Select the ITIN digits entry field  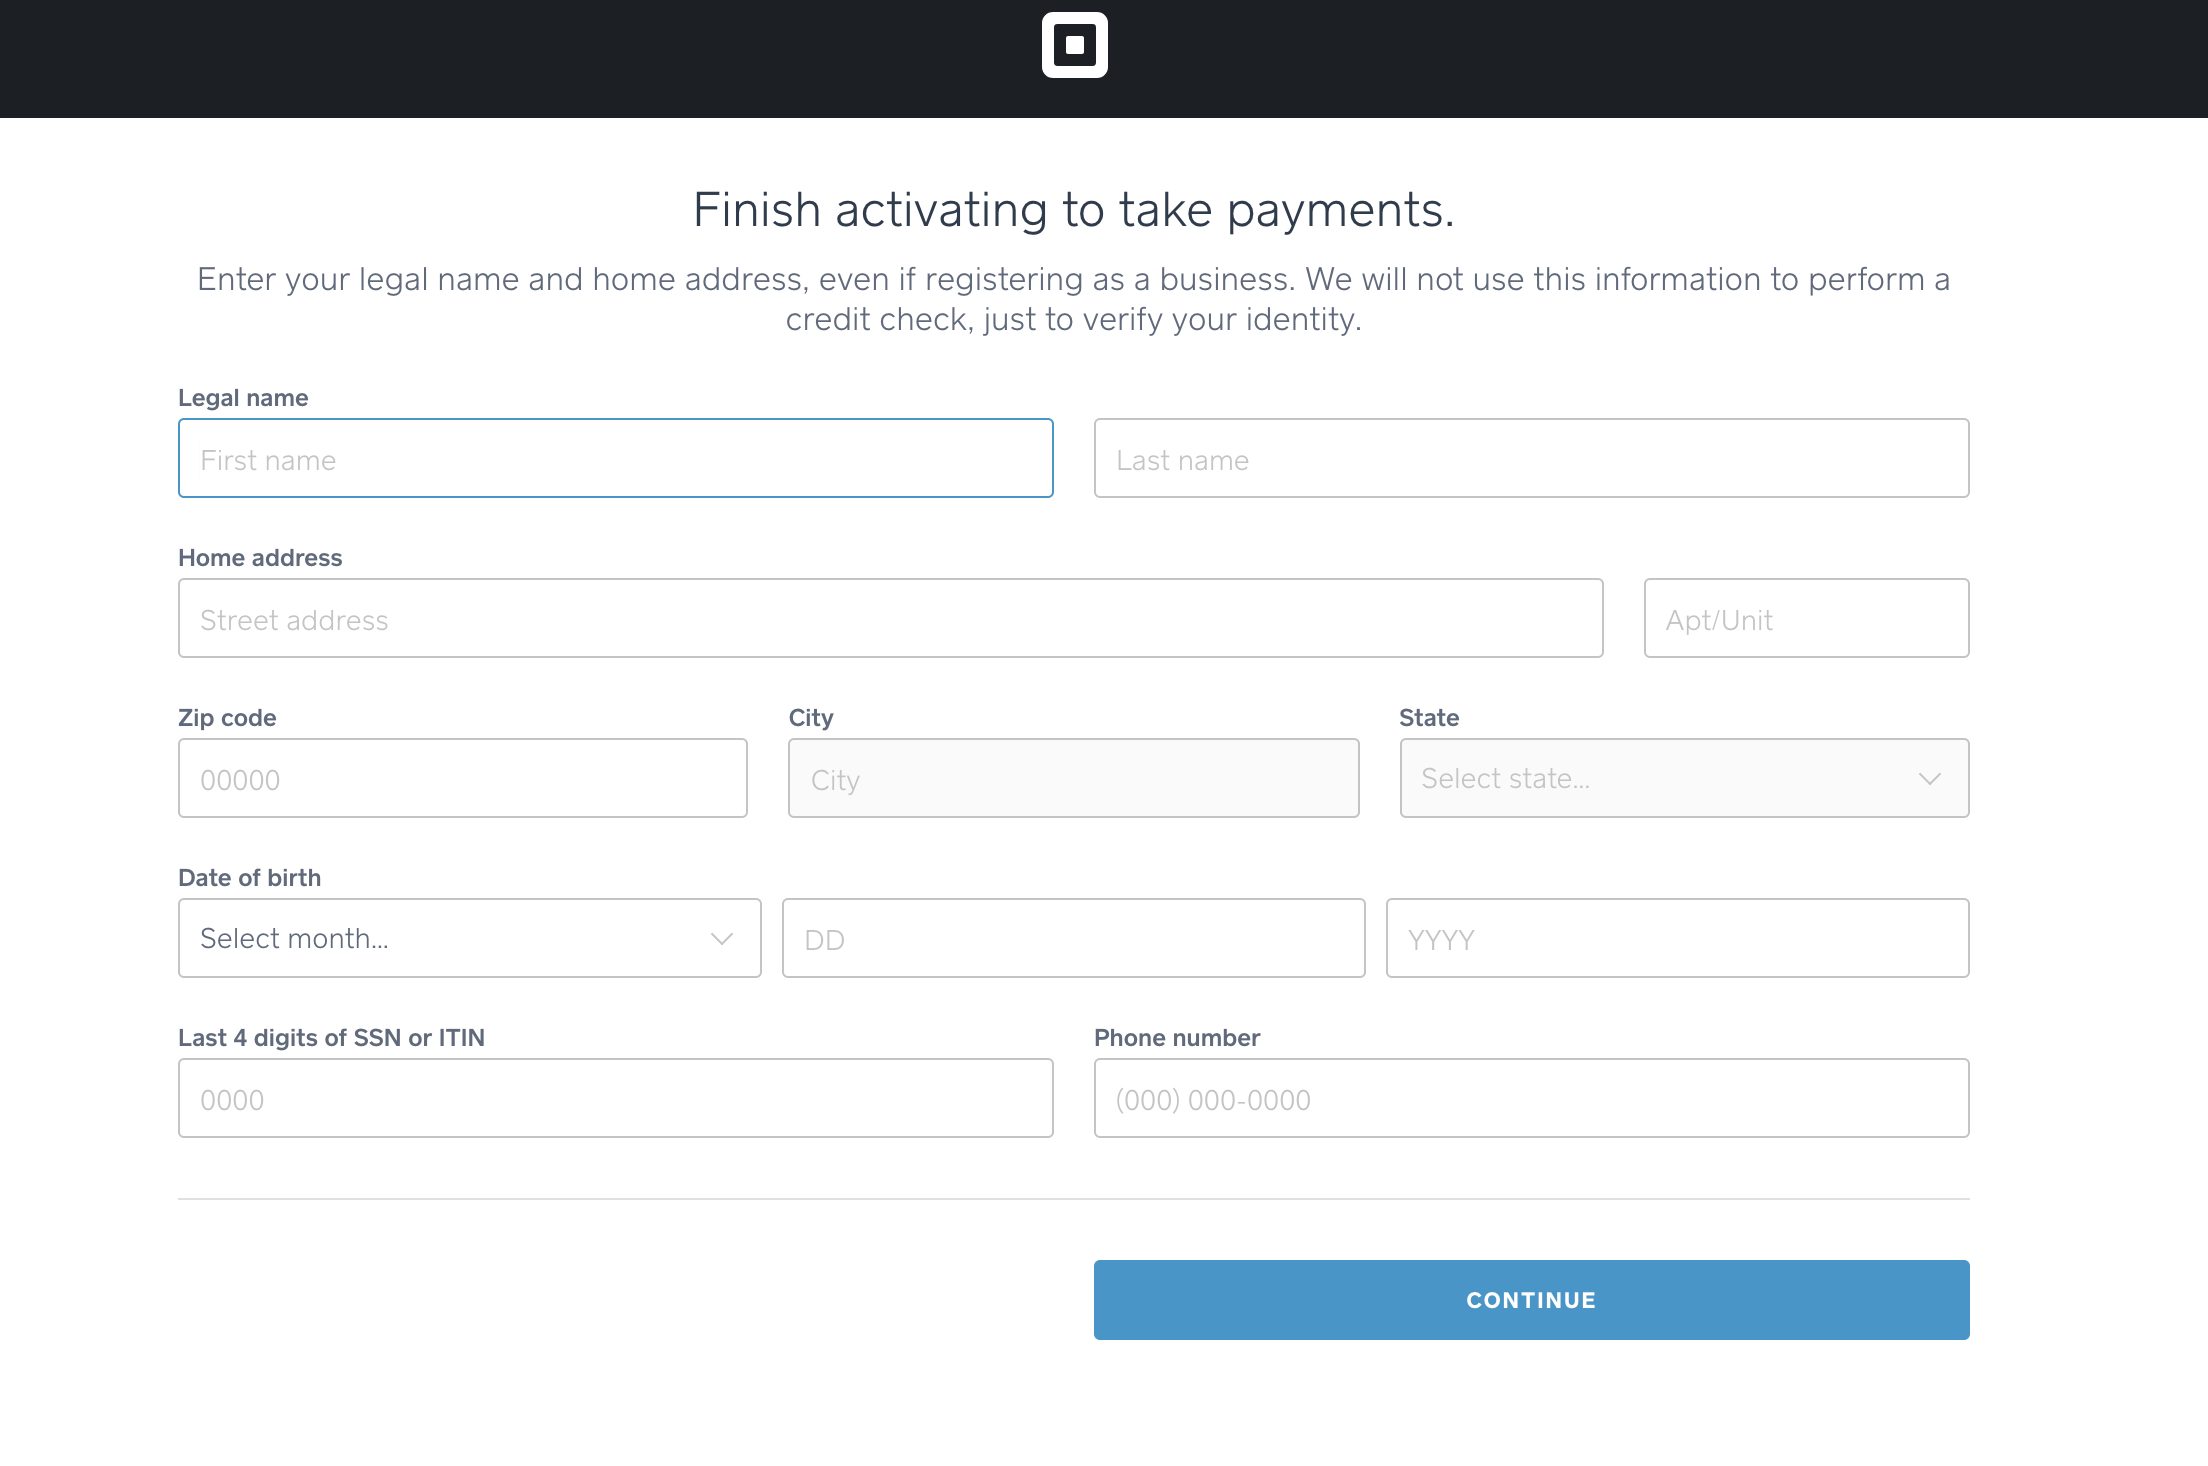click(x=615, y=1100)
